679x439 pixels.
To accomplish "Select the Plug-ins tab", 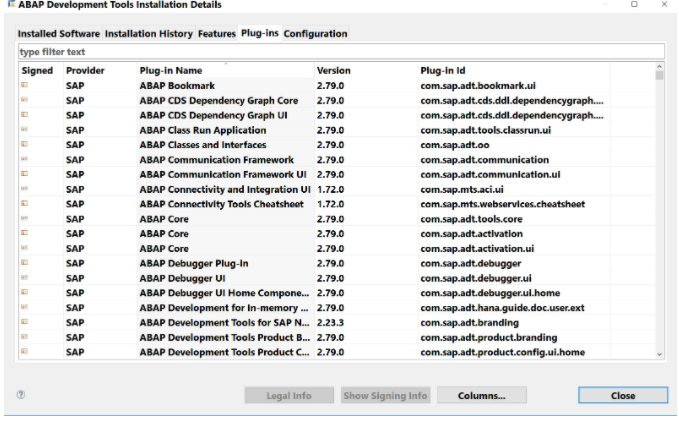I will click(259, 33).
